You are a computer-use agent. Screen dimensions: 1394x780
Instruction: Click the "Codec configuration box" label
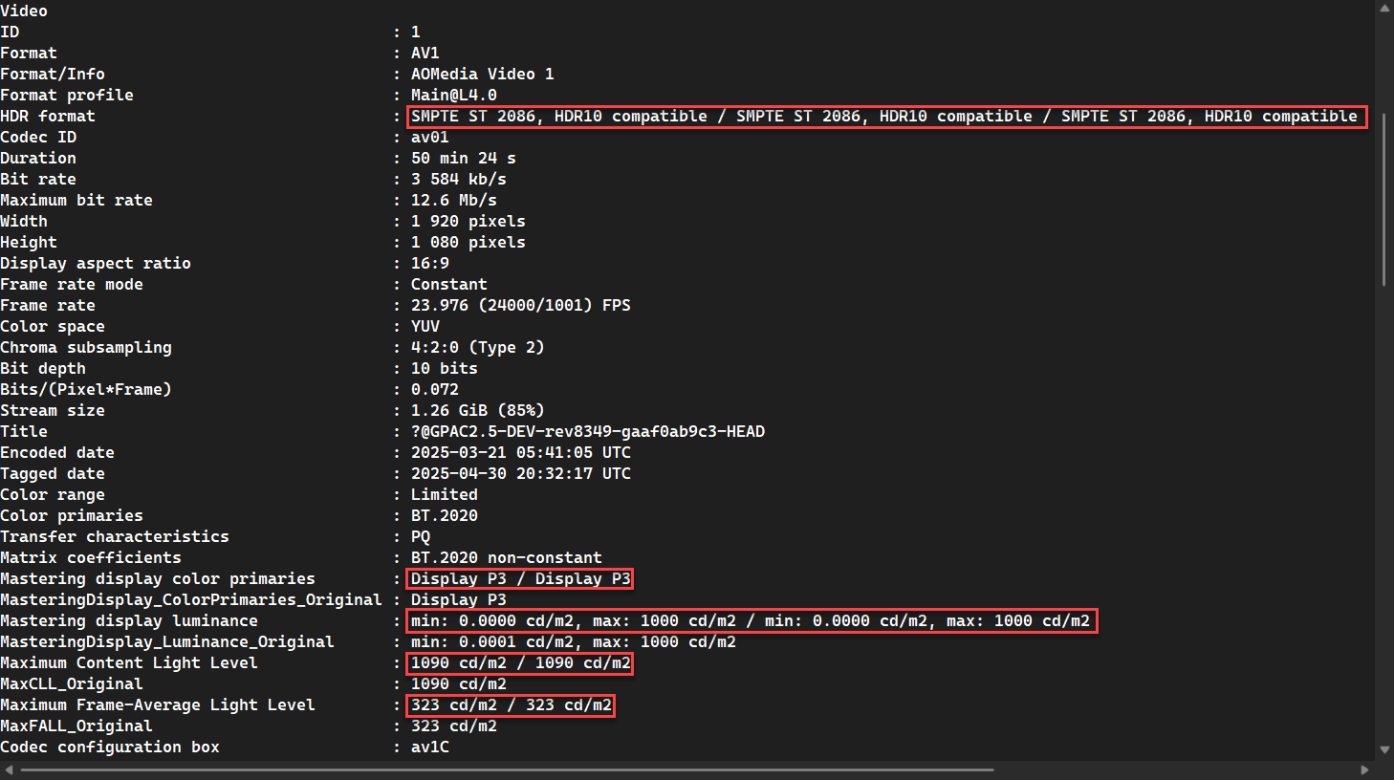[x=110, y=747]
